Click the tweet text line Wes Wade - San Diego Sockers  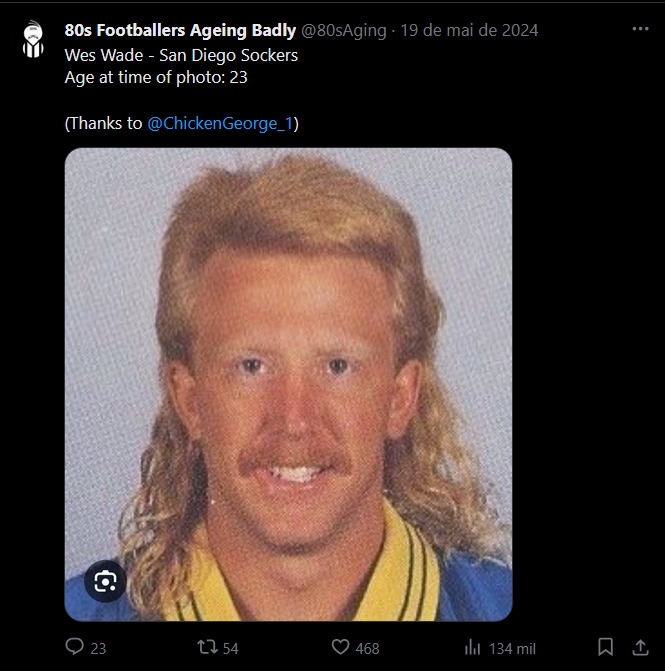tap(181, 55)
